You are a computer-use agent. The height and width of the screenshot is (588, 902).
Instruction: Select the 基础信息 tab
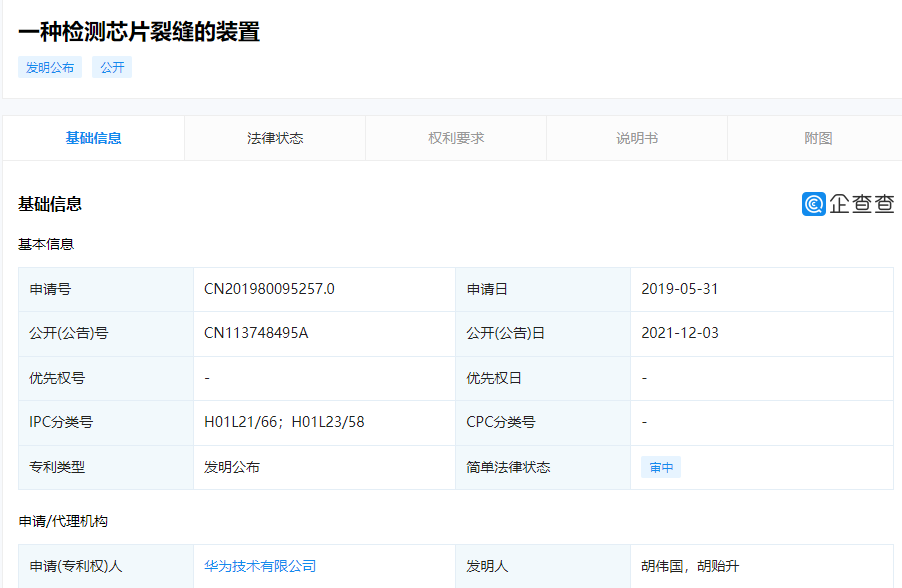(x=94, y=138)
